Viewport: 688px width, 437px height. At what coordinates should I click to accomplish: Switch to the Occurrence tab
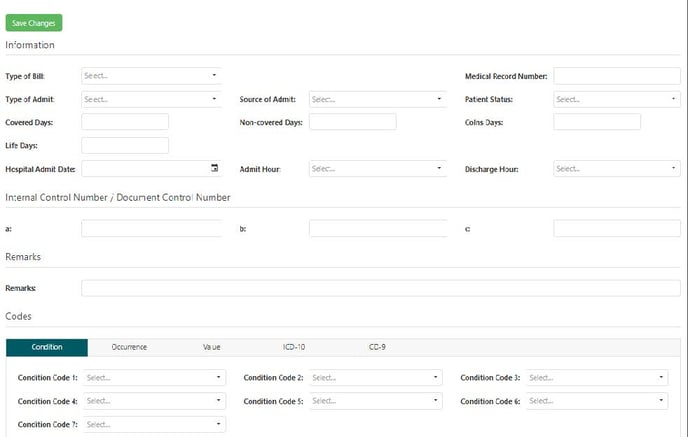point(129,347)
